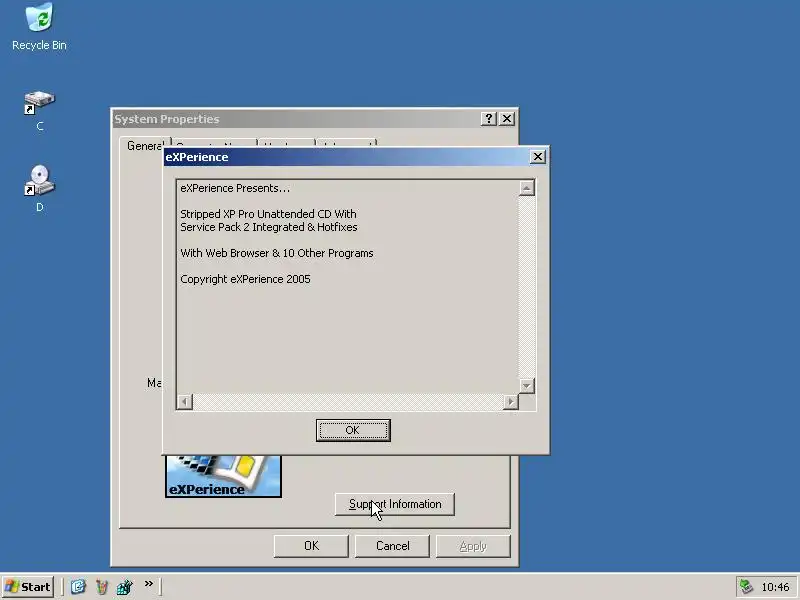Close the System Properties window

507,119
